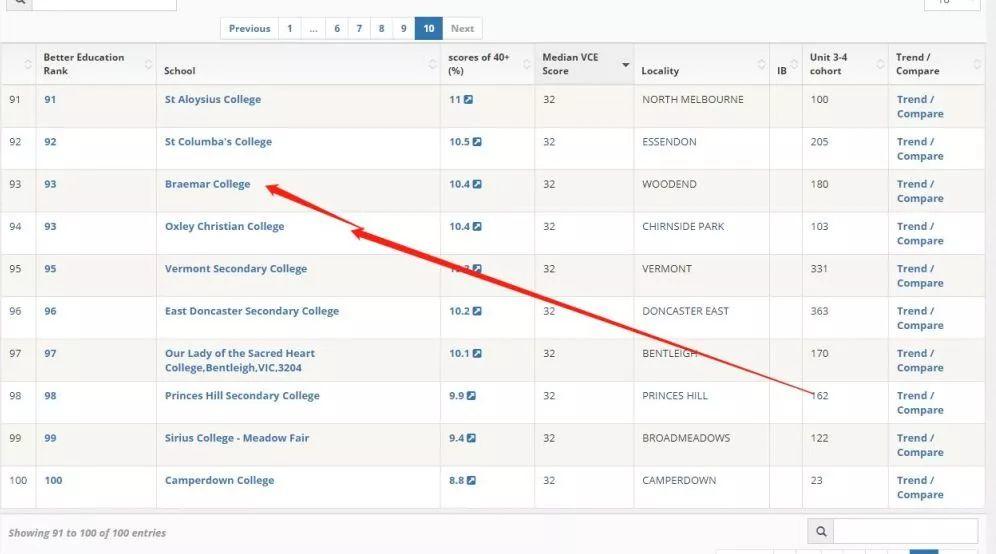Open score chart icon for East Doncaster Secondary
The height and width of the screenshot is (554, 996).
(x=477, y=311)
